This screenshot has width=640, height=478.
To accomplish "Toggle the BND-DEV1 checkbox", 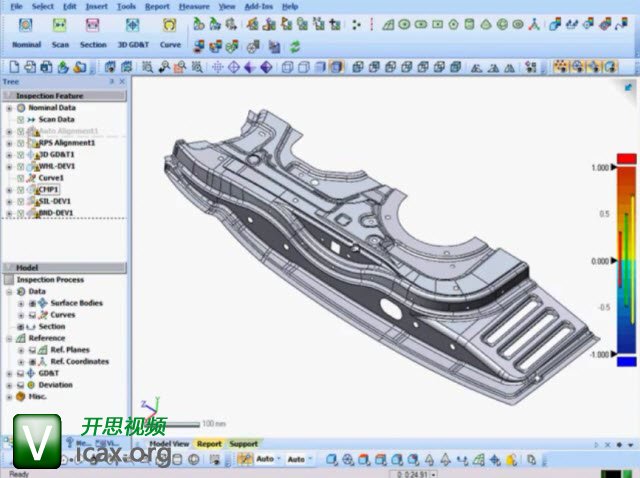I will coord(20,213).
